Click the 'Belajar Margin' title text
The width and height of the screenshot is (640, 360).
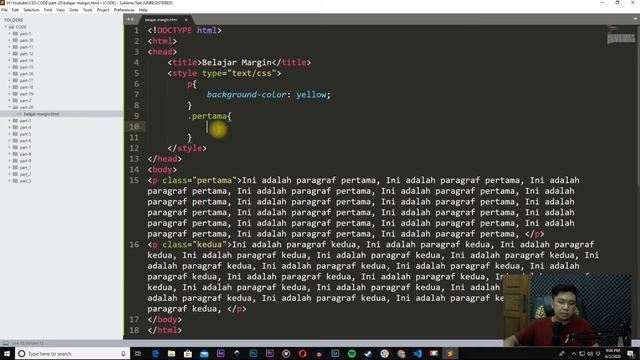[x=237, y=62]
